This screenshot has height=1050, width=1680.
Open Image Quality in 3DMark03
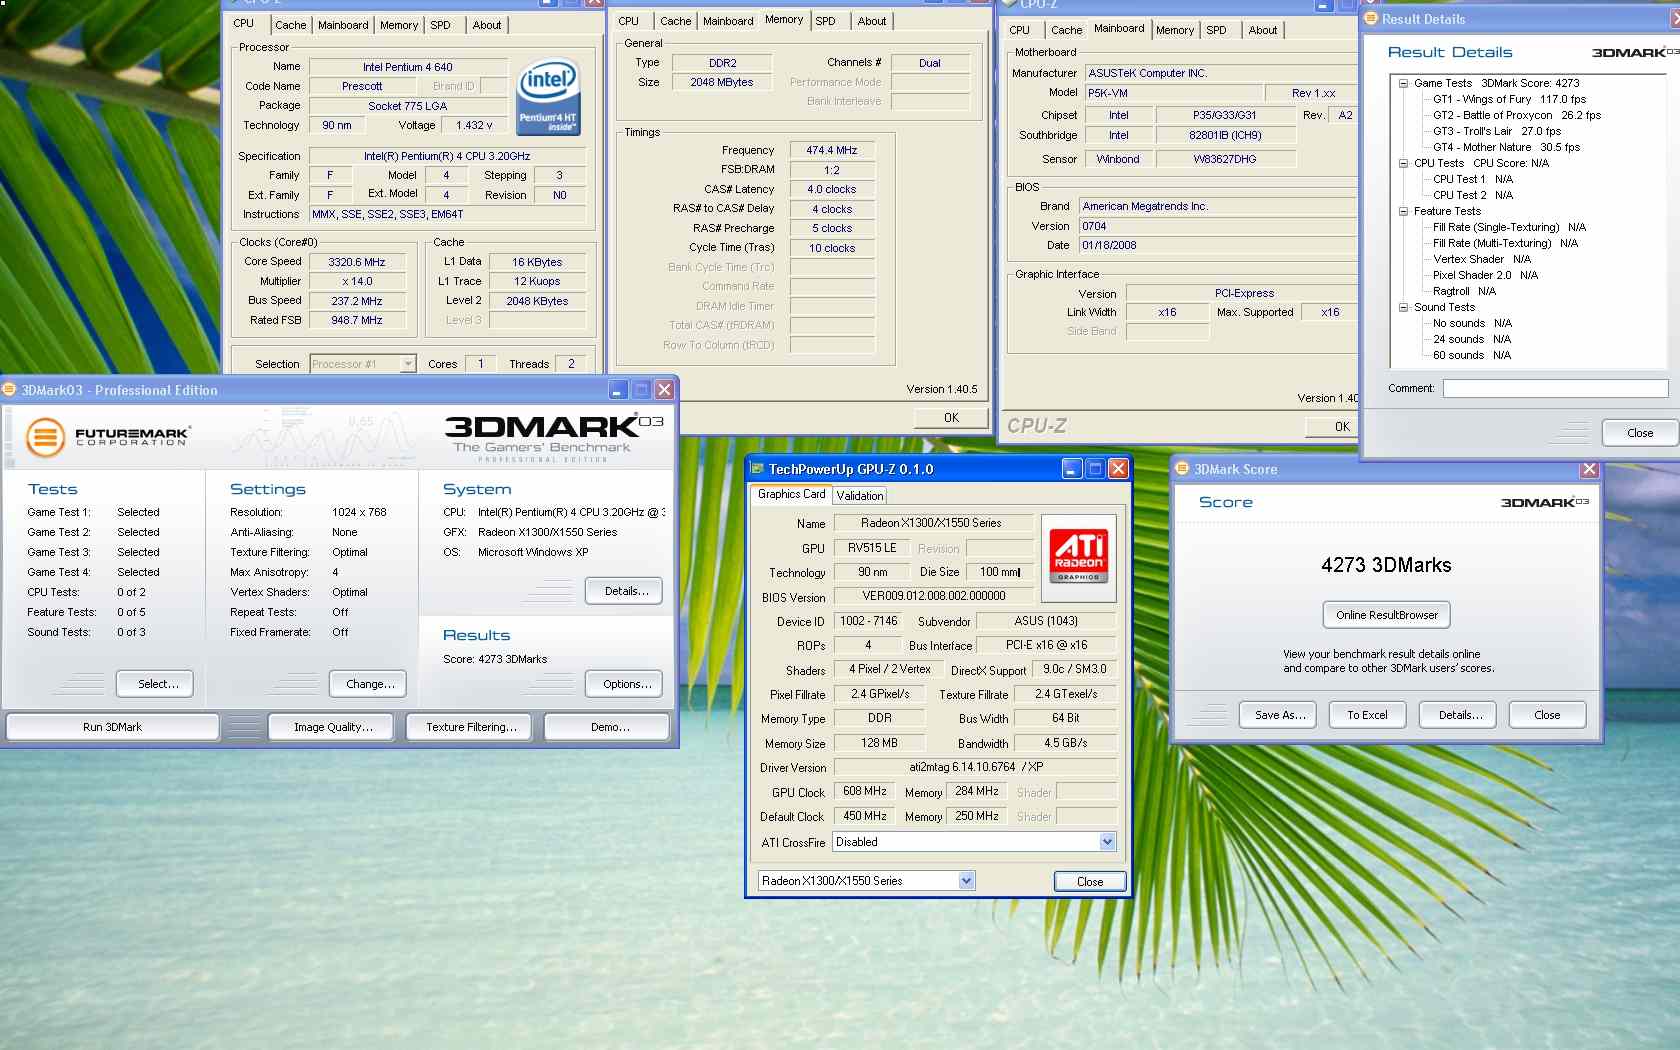point(333,727)
